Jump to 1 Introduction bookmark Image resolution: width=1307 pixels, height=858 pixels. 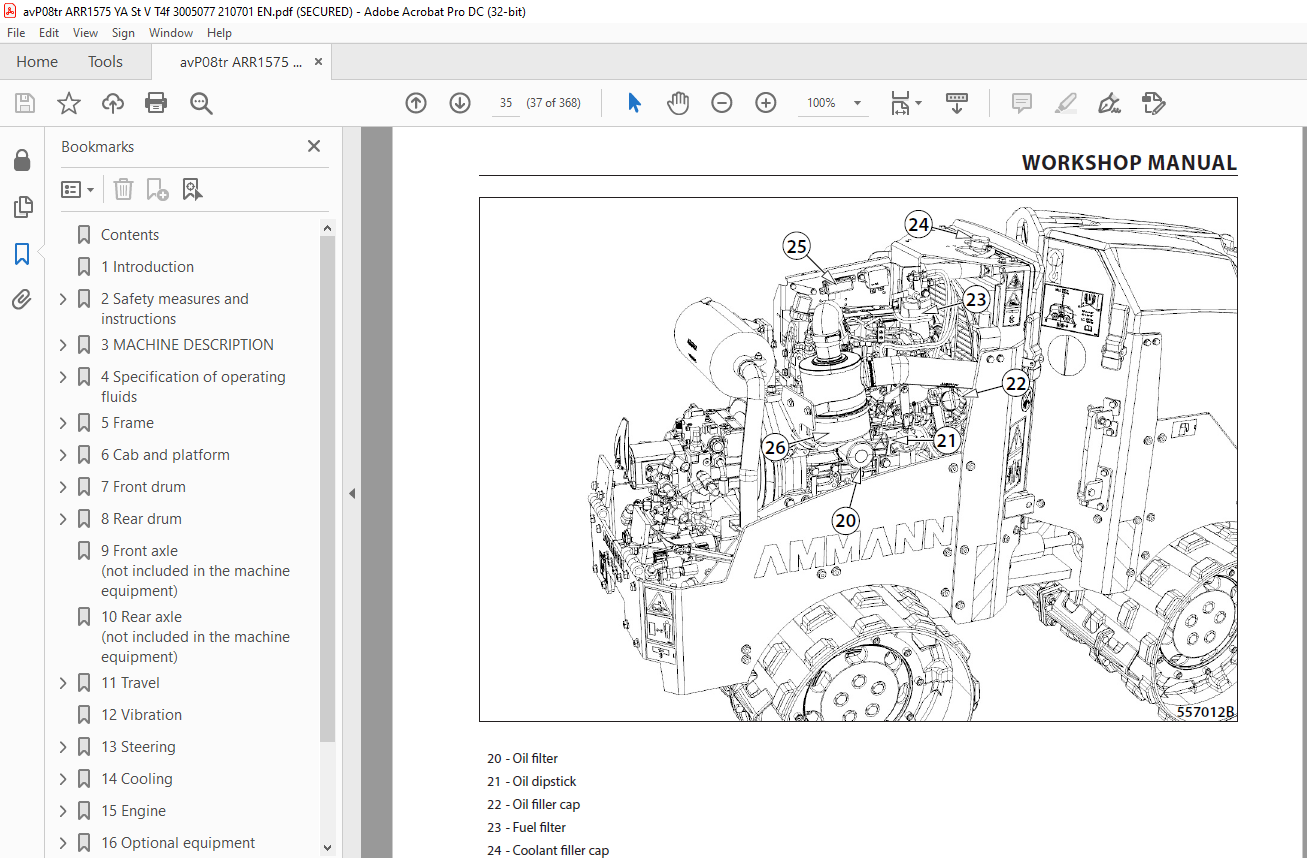(147, 267)
